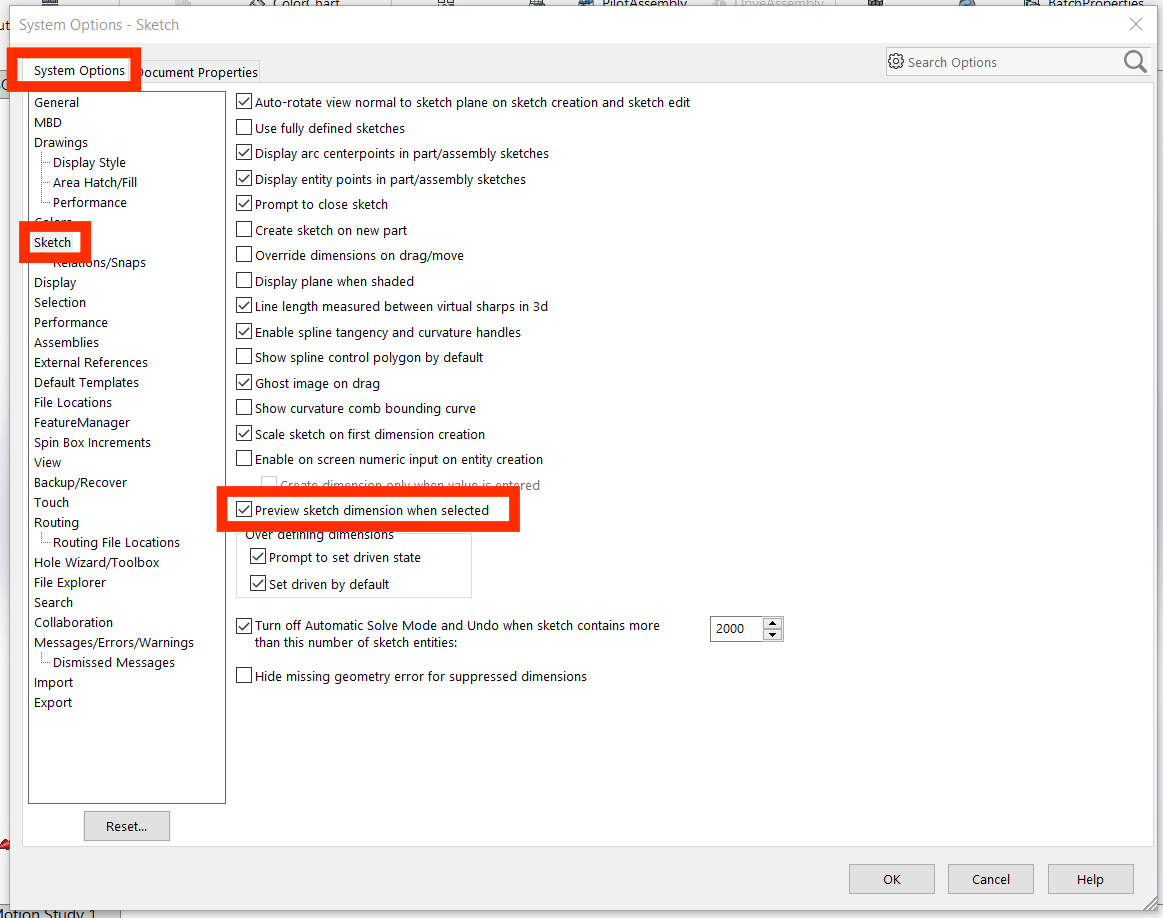
Task: Select the Export category in the left panel
Action: pos(52,702)
